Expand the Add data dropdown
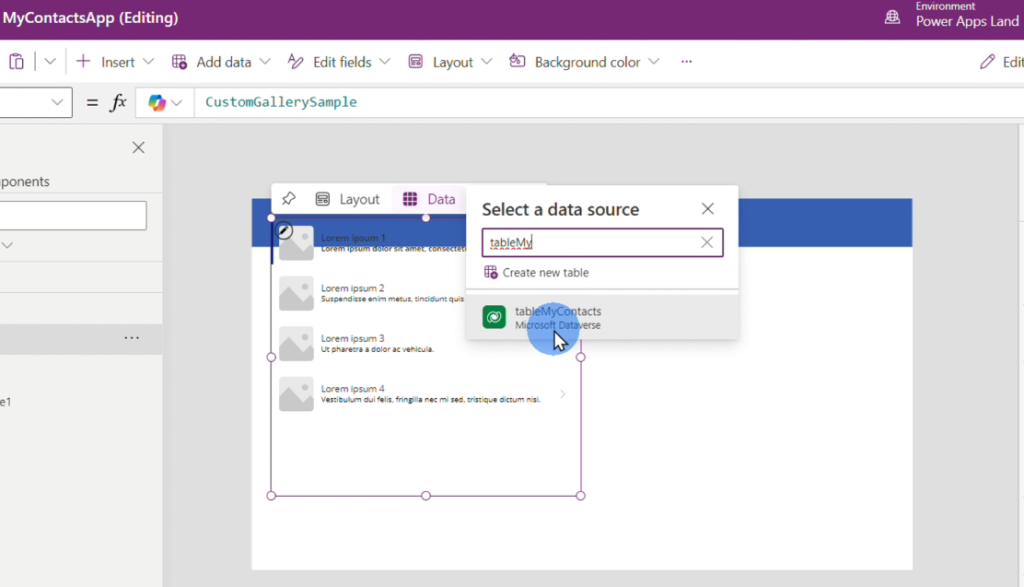The width and height of the screenshot is (1024, 587). pyautogui.click(x=221, y=62)
